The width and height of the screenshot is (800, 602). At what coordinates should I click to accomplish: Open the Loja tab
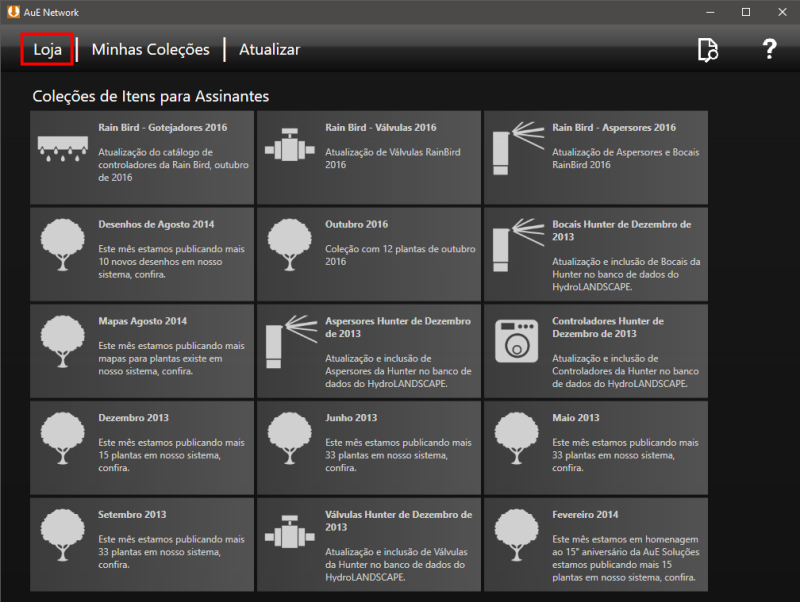pos(47,49)
